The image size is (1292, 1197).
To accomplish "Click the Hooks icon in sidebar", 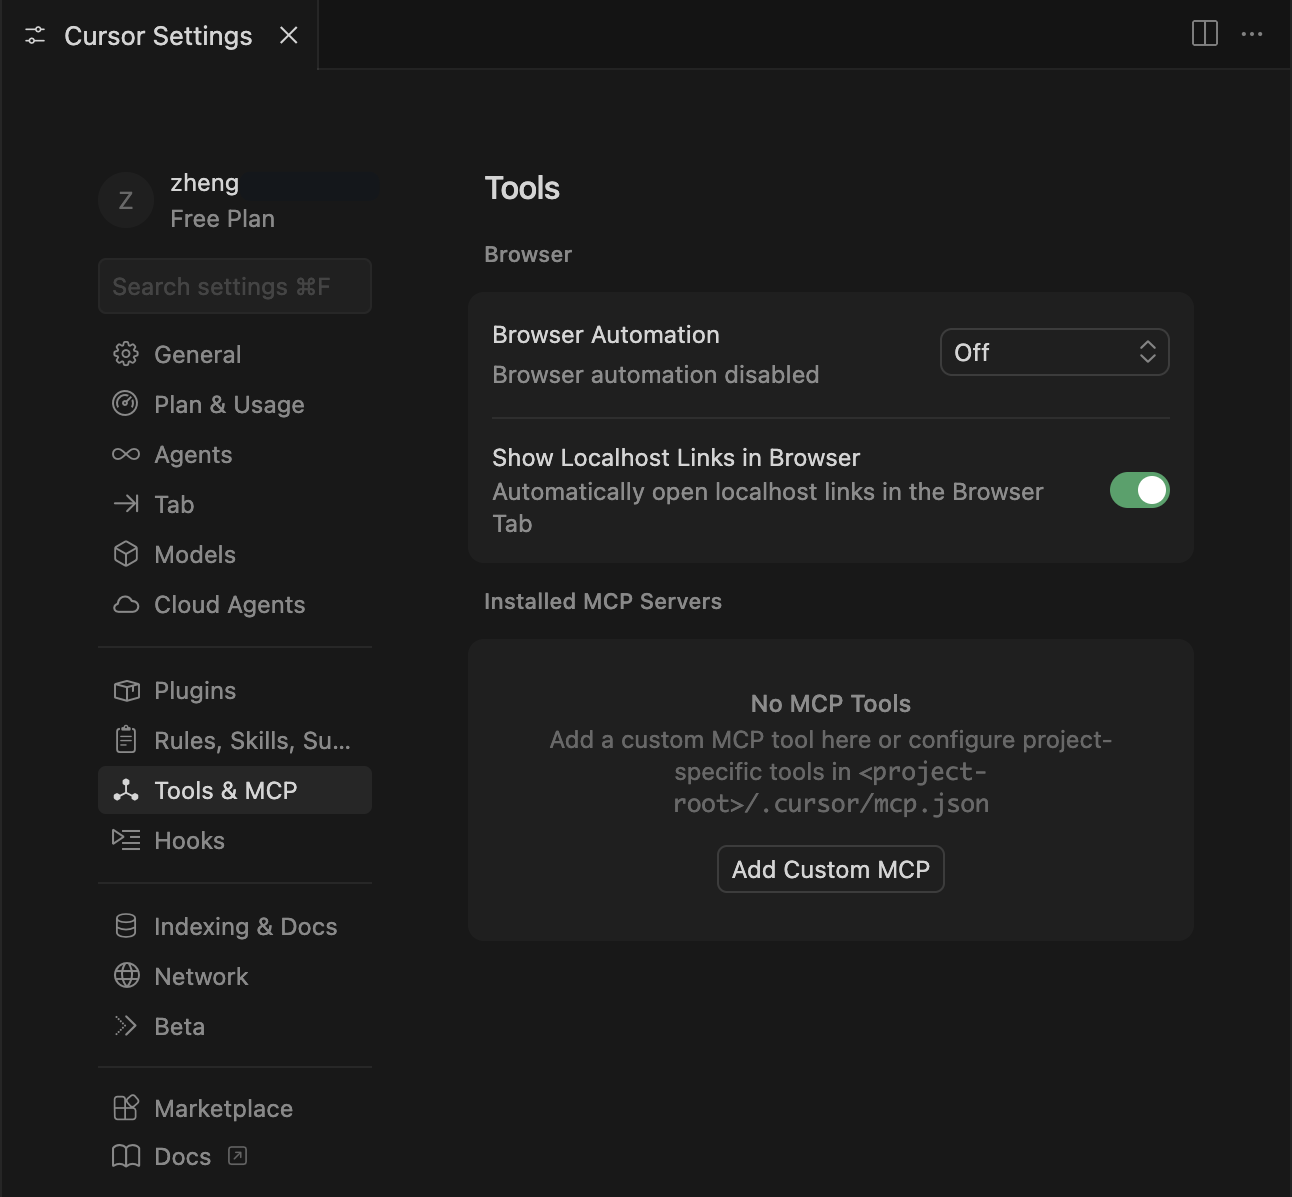I will (x=126, y=840).
